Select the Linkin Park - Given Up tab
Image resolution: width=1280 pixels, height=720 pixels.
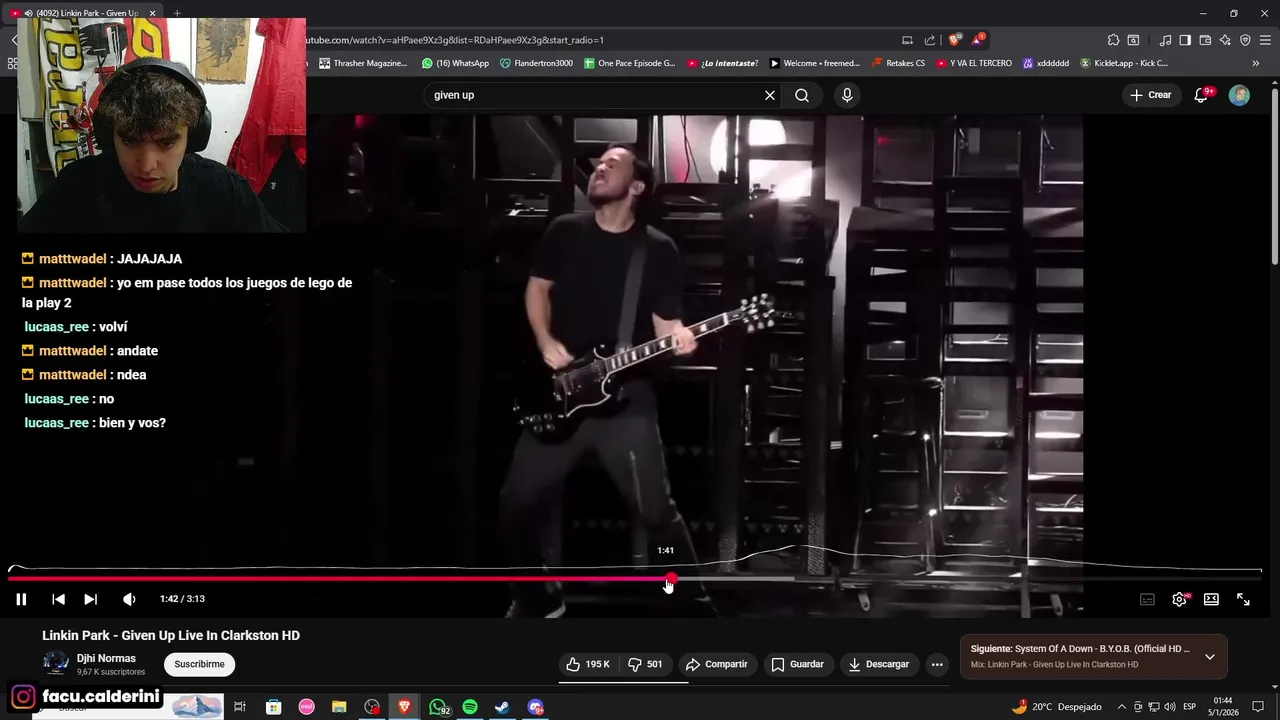click(x=85, y=13)
